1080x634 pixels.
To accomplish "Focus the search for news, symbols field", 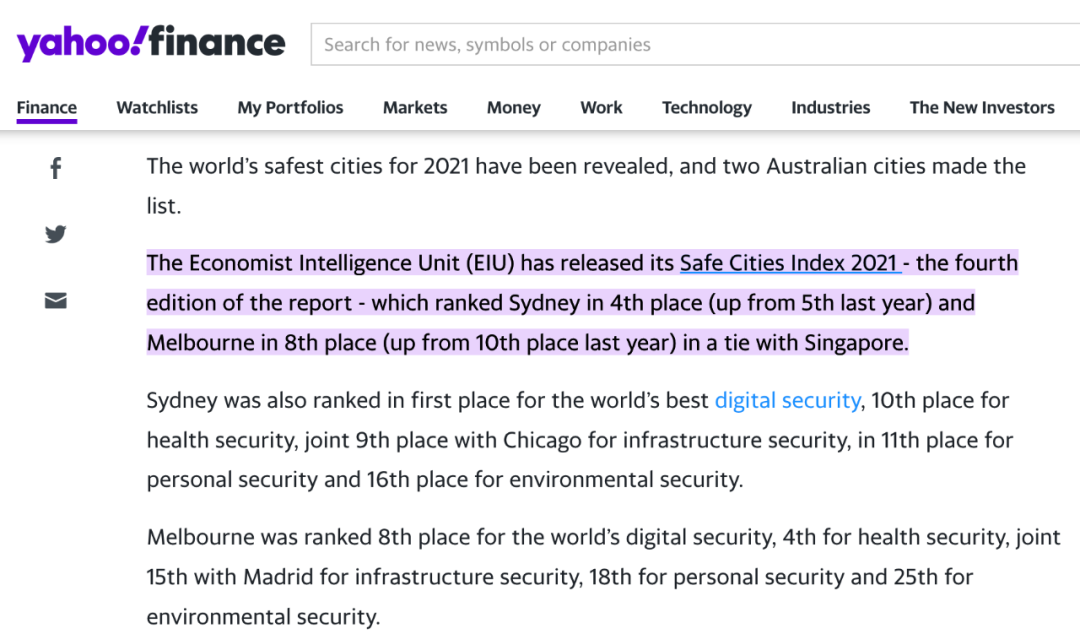I will tap(695, 45).
